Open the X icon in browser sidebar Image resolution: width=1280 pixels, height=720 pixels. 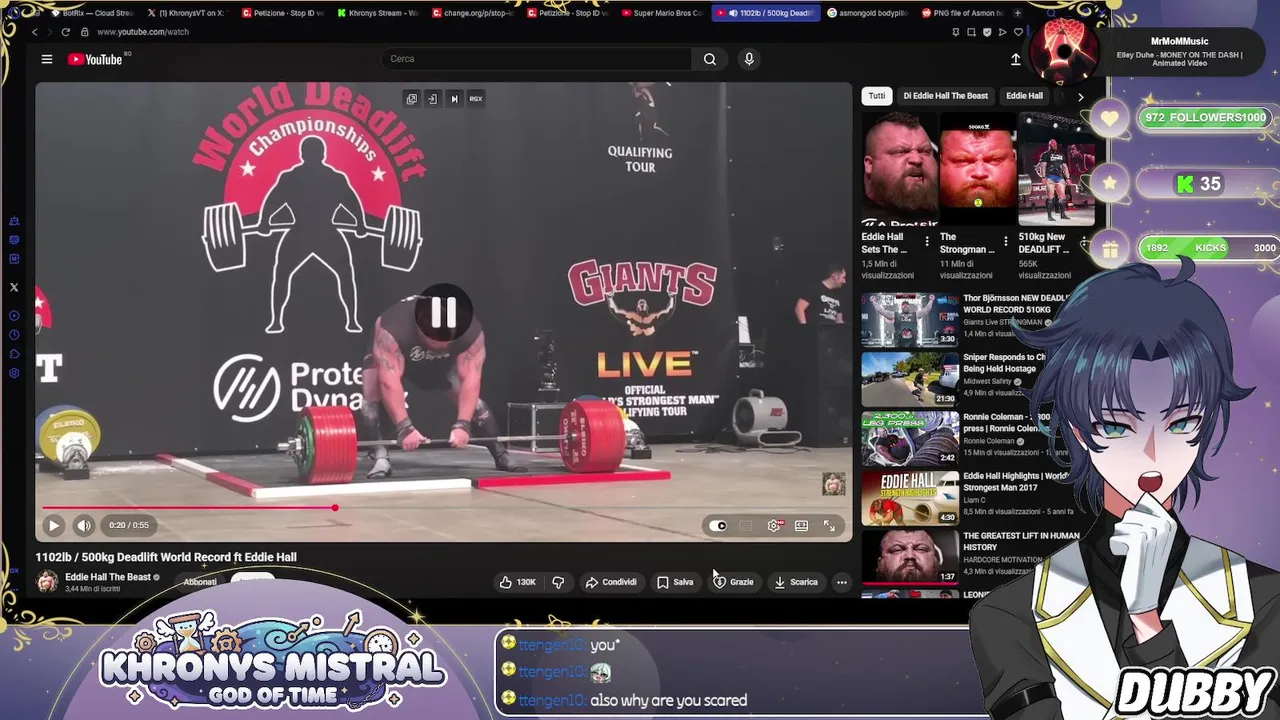[x=14, y=287]
